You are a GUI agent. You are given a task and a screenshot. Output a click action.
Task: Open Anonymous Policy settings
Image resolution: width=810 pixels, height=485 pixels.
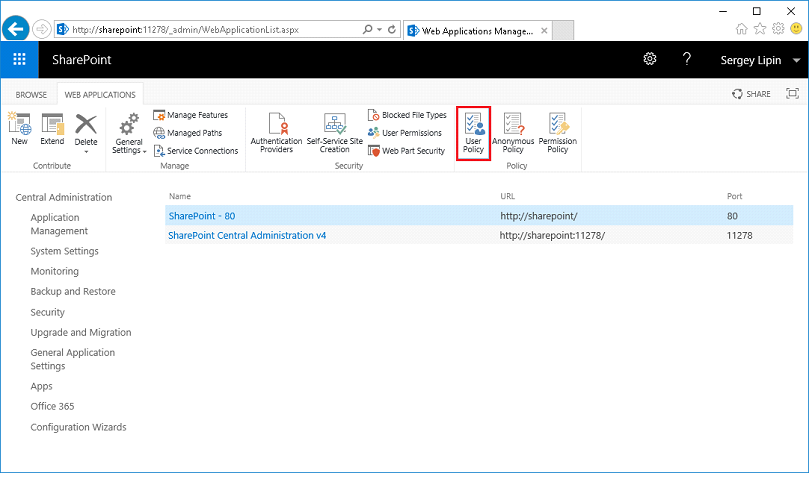click(x=513, y=133)
